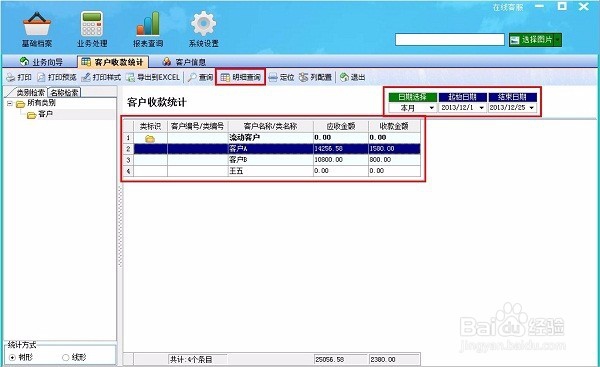Export the report via 导出到EXCEL
The image size is (600, 367).
pyautogui.click(x=153, y=77)
